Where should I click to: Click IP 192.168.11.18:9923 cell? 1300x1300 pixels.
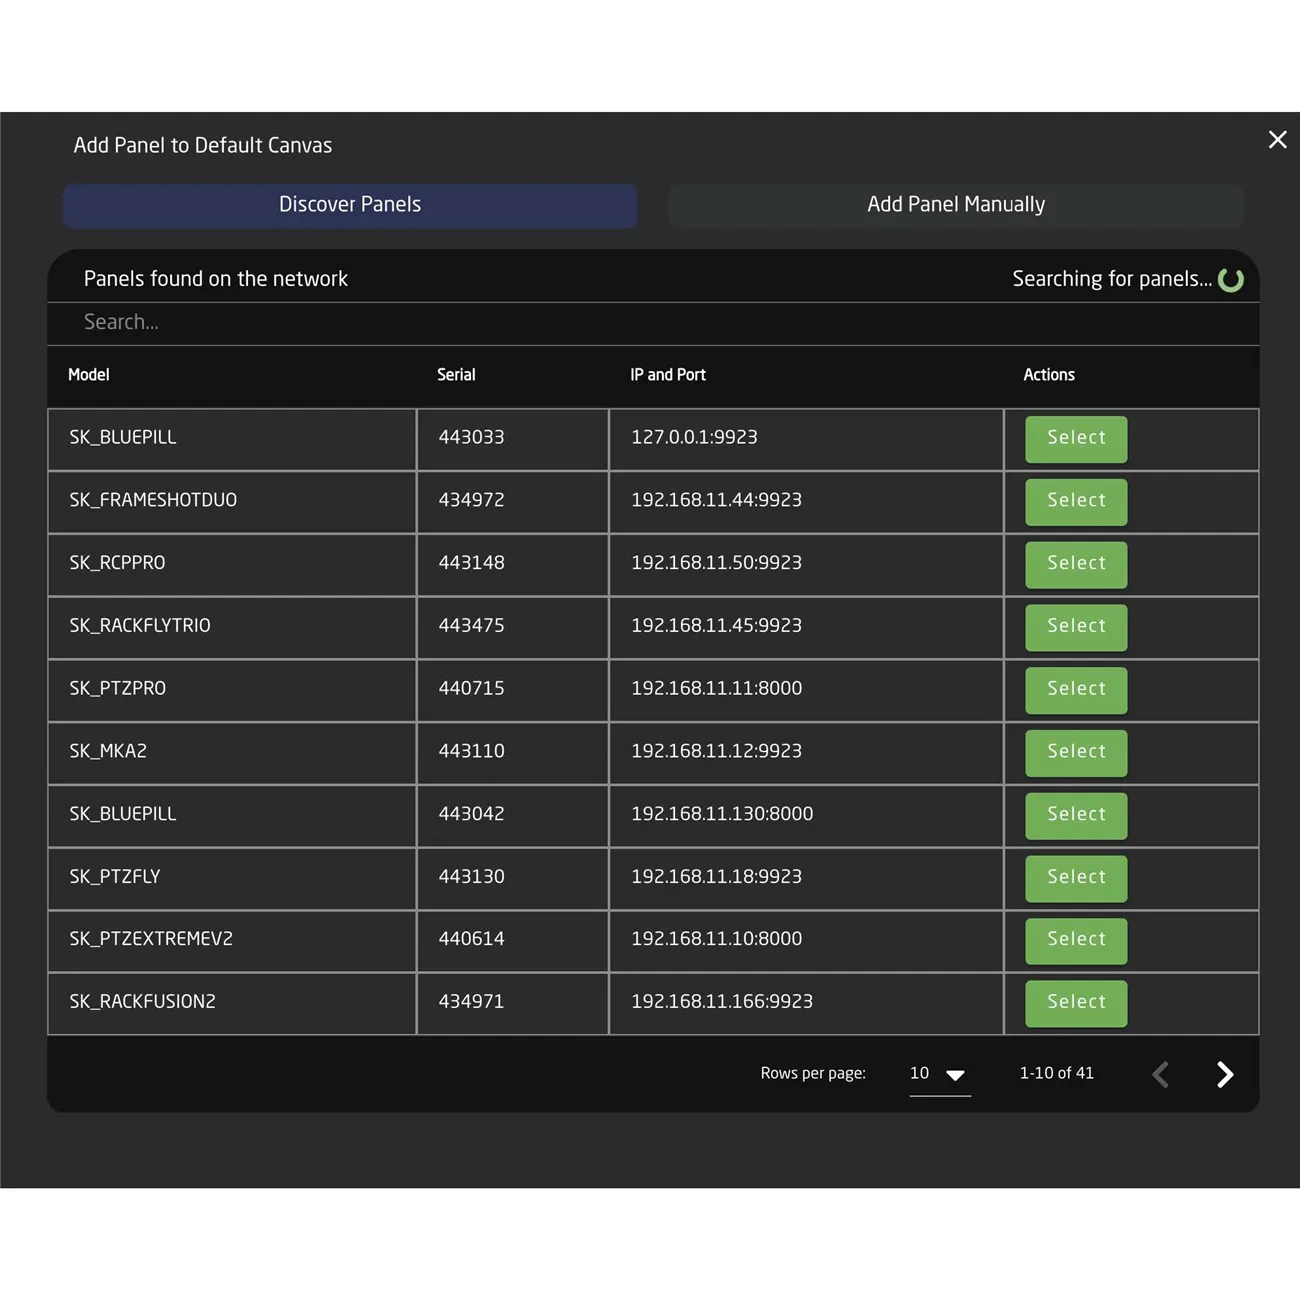pos(806,878)
